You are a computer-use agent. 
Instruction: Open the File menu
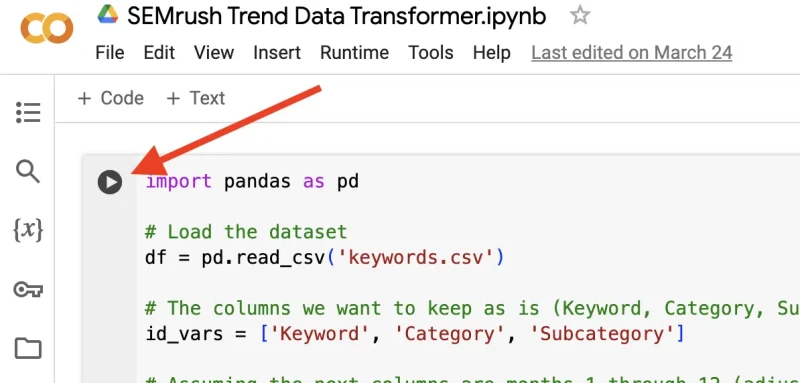[x=110, y=53]
